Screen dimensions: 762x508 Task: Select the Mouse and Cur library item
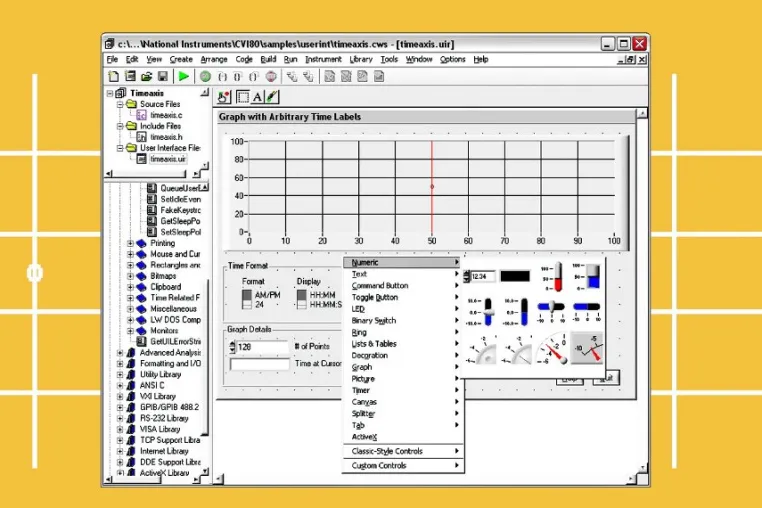pyautogui.click(x=175, y=254)
